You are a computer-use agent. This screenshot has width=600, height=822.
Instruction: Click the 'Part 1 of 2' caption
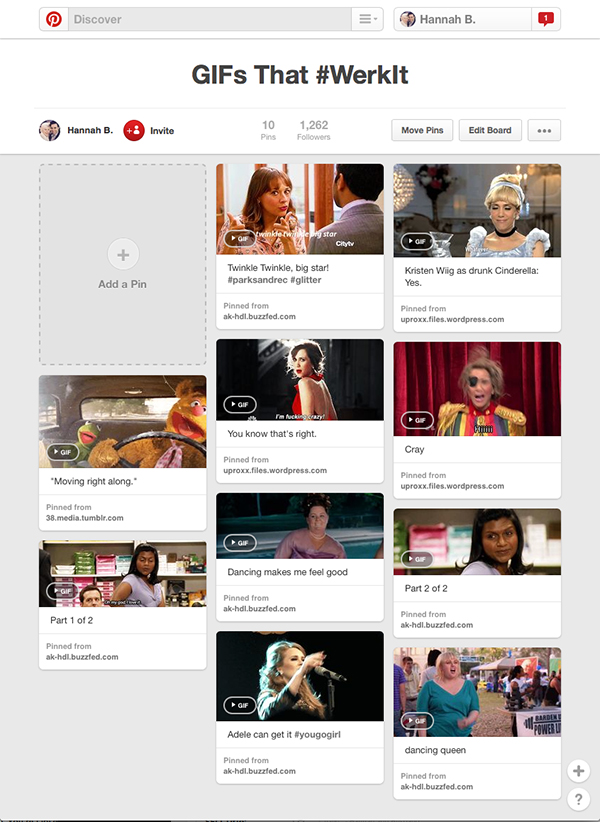[x=71, y=620]
